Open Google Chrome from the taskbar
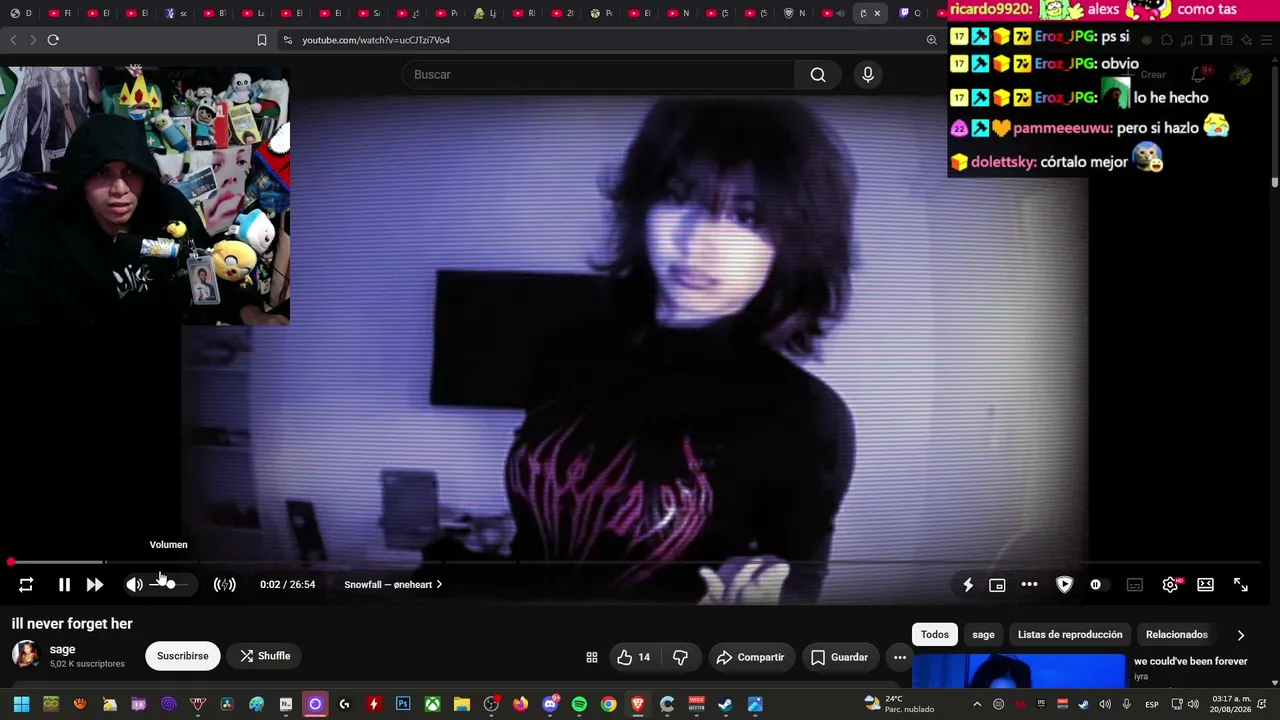The width and height of the screenshot is (1280, 720). coord(608,704)
